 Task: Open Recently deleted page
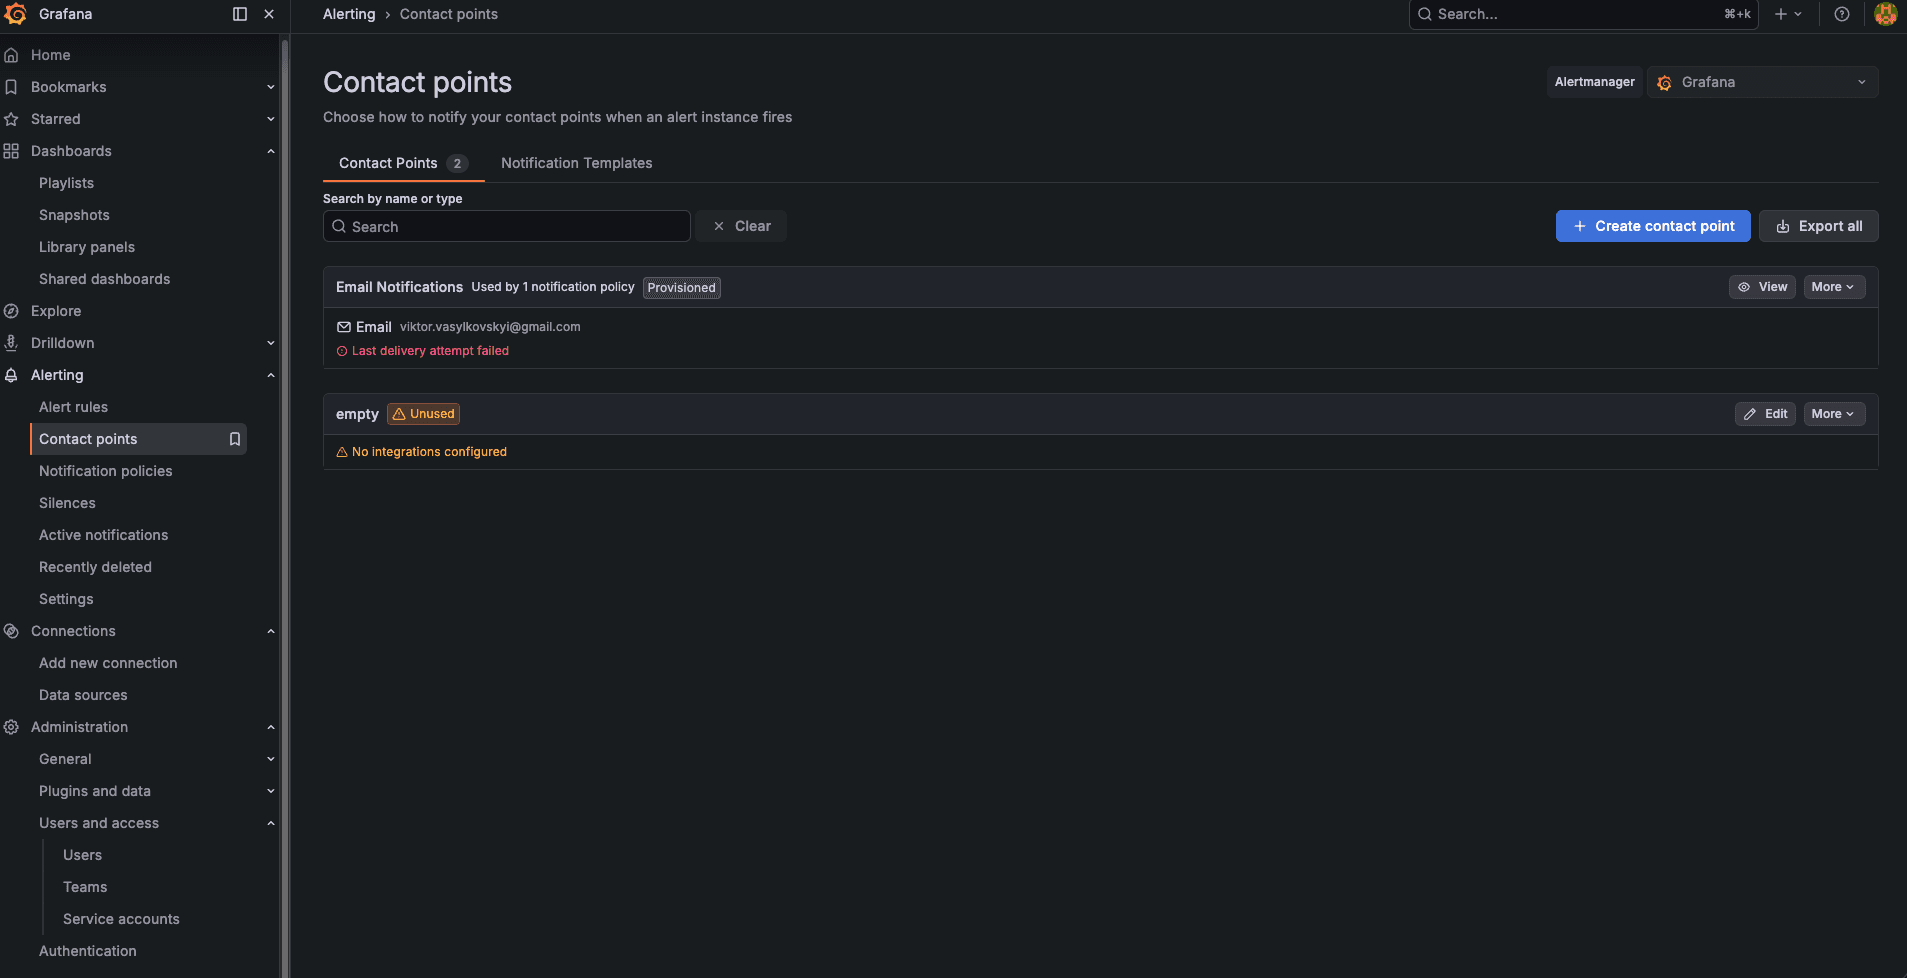coord(95,567)
